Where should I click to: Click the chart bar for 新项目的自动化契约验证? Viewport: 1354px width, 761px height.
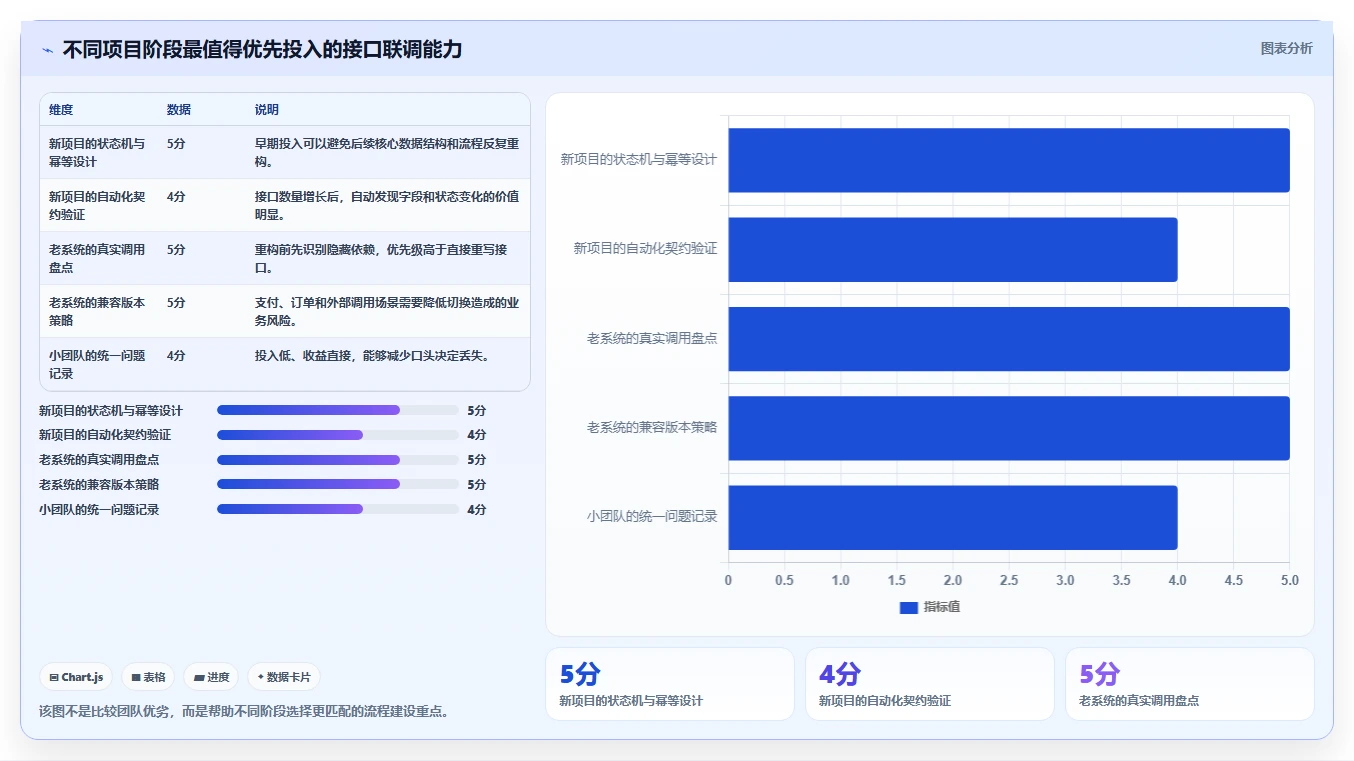(x=952, y=249)
